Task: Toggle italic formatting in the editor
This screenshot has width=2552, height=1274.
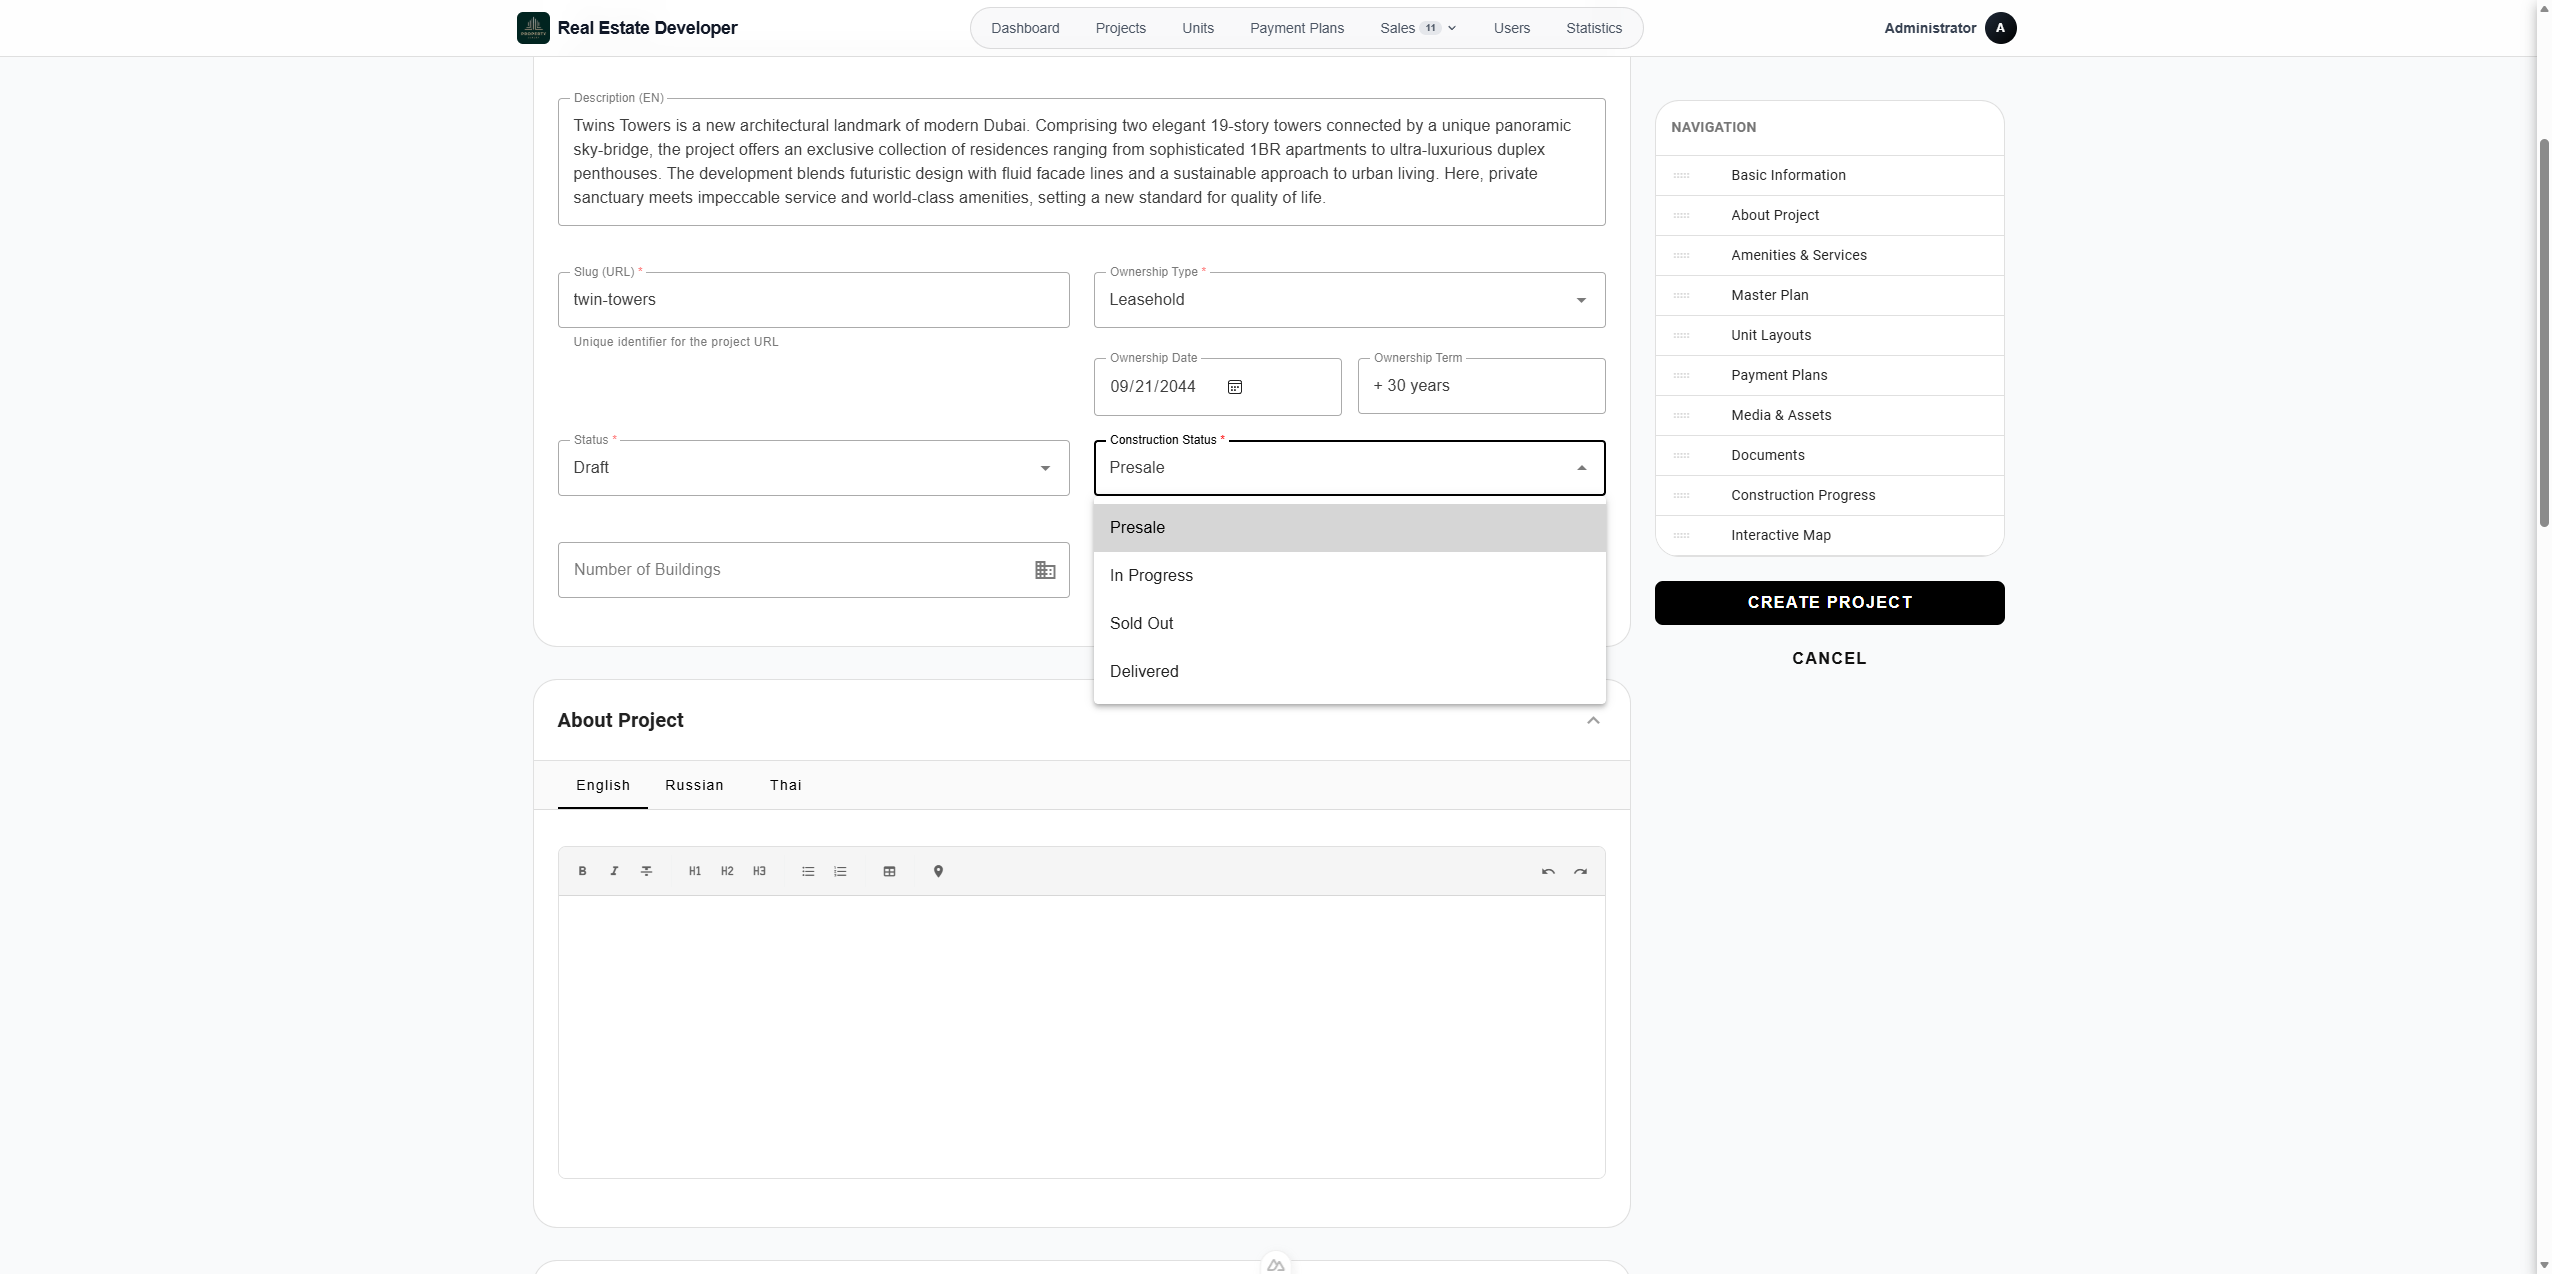Action: coord(614,871)
